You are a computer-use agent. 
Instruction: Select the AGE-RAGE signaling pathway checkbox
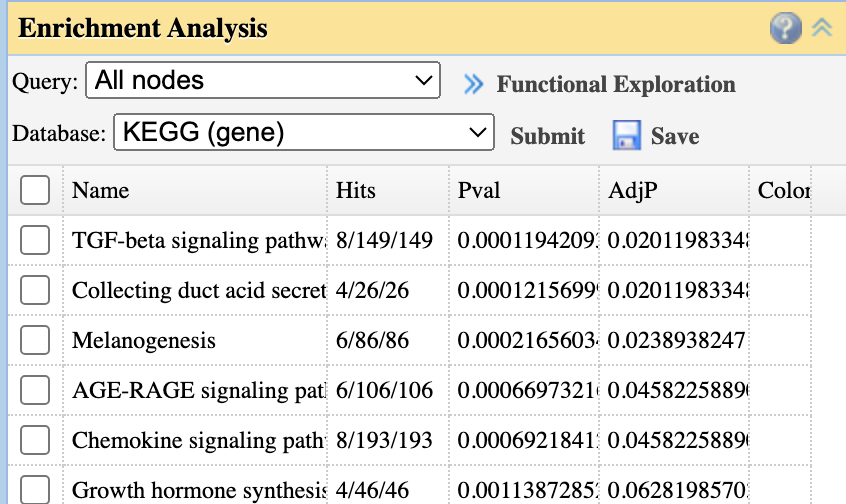point(35,390)
